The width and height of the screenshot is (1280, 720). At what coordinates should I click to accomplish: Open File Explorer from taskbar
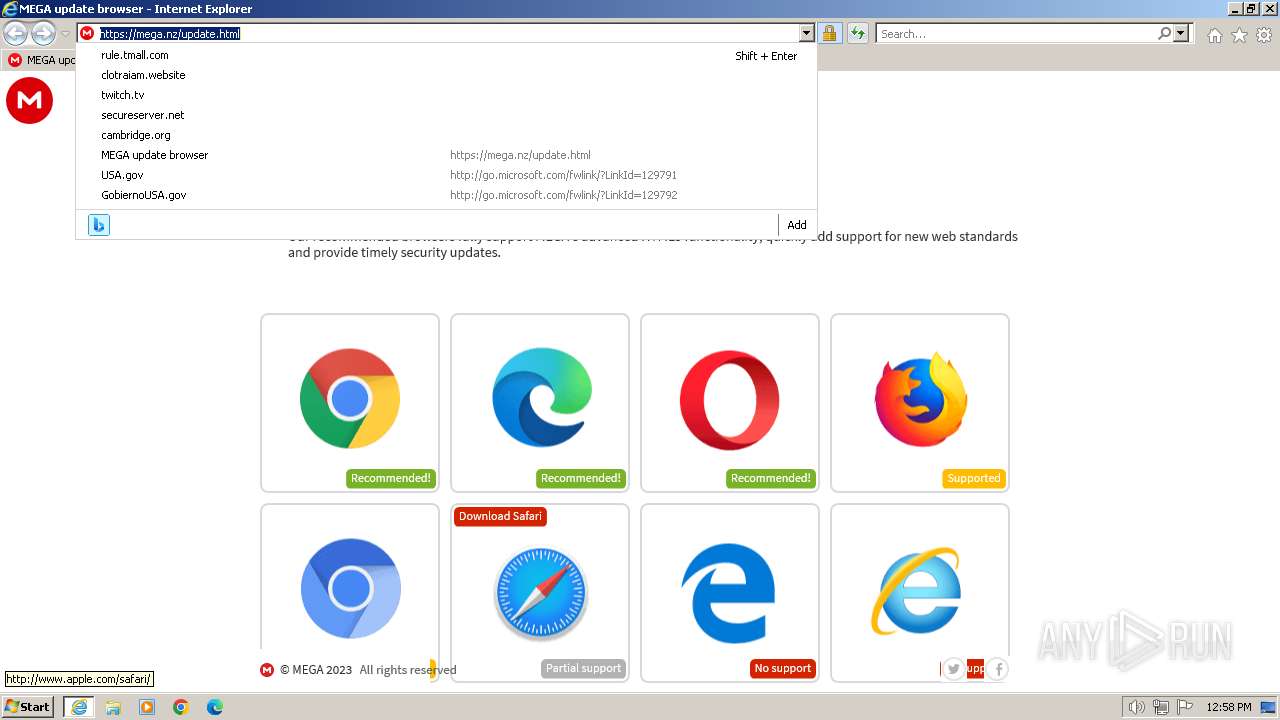tap(113, 707)
